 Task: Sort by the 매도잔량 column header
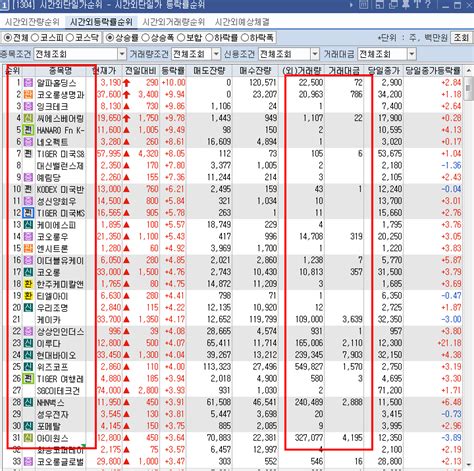click(209, 71)
